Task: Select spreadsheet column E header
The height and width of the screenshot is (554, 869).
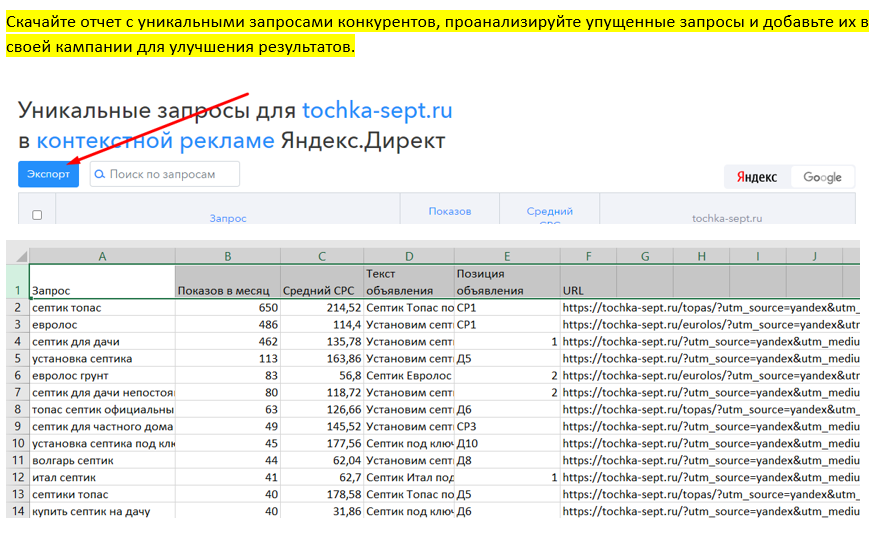Action: [507, 256]
